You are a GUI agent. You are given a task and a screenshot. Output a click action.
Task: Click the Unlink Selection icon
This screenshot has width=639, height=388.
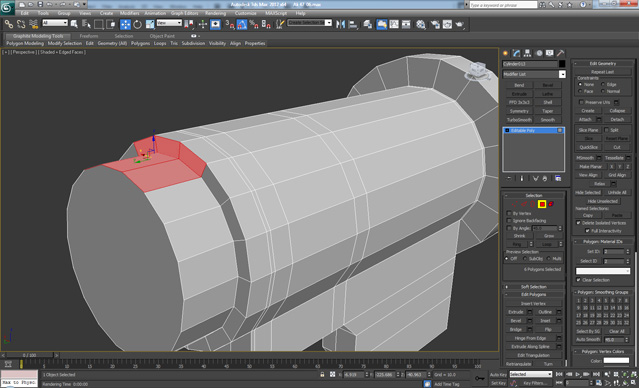(21, 24)
